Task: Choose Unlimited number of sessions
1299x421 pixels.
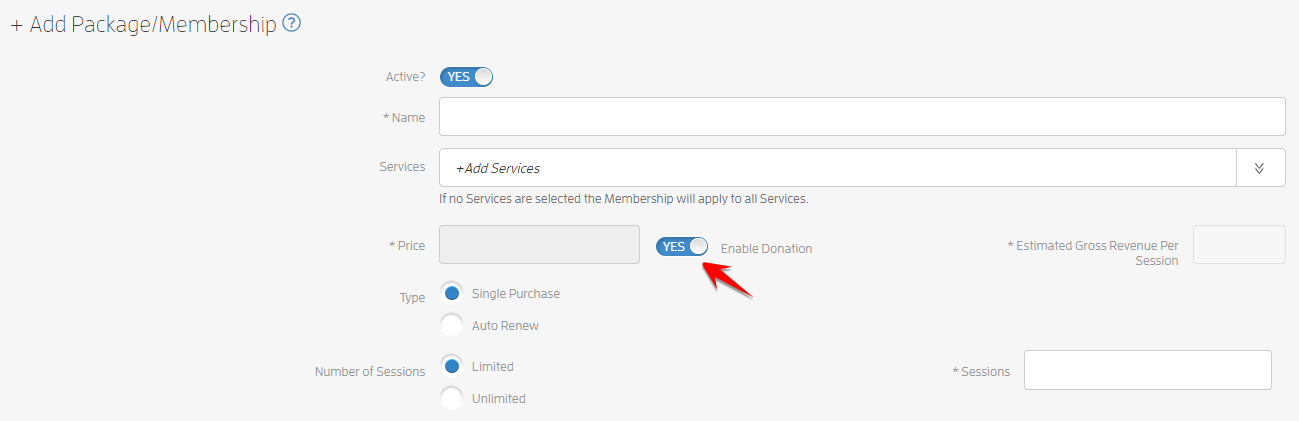Action: coord(452,398)
